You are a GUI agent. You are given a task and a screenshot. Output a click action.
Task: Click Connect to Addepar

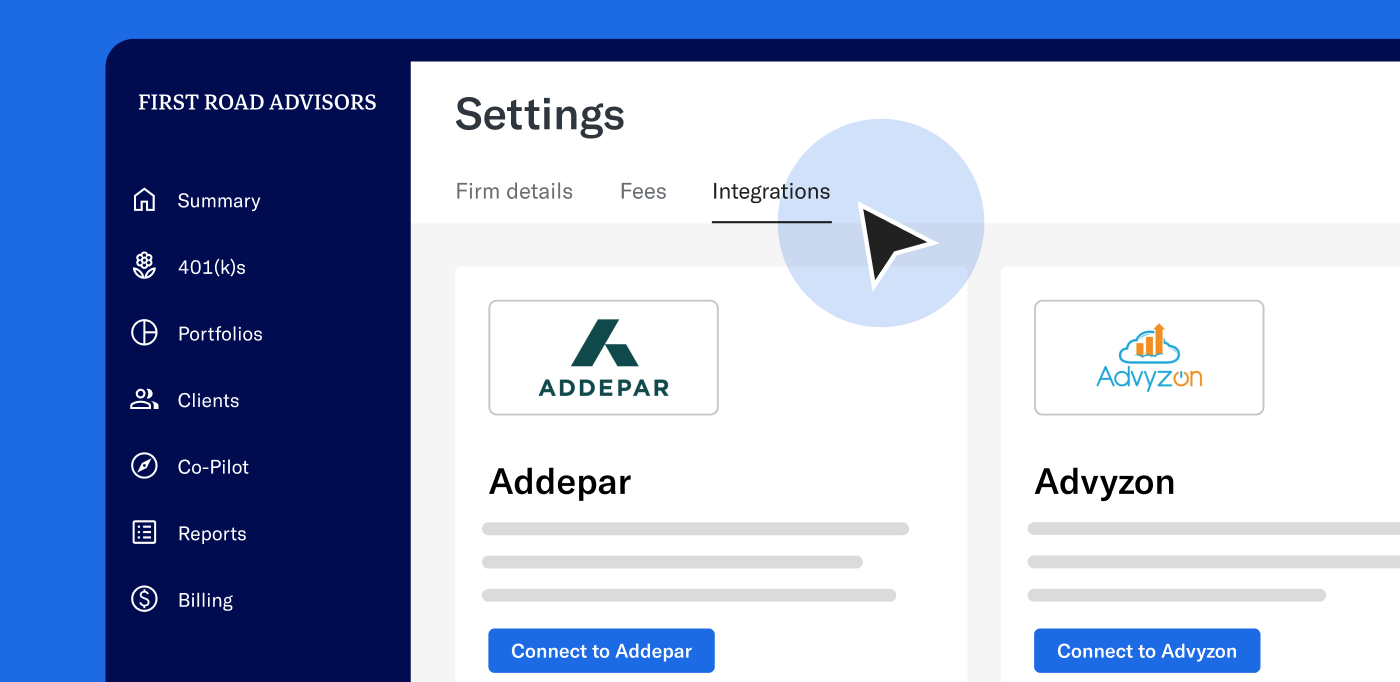601,650
